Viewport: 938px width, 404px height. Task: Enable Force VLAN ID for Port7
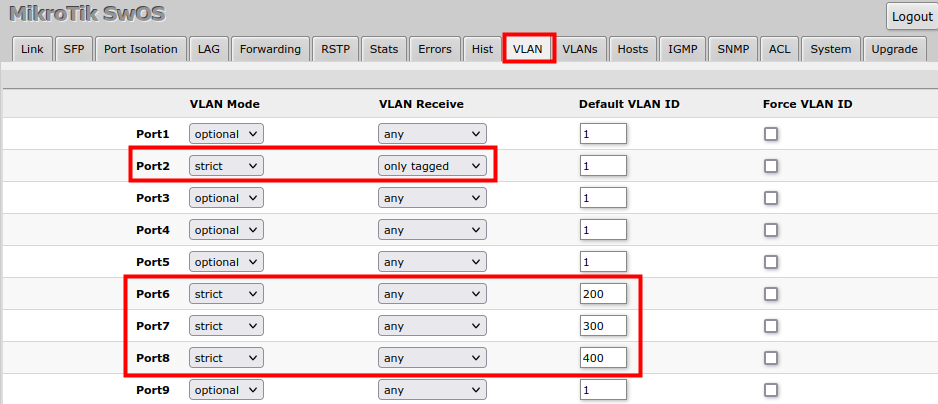(x=770, y=326)
